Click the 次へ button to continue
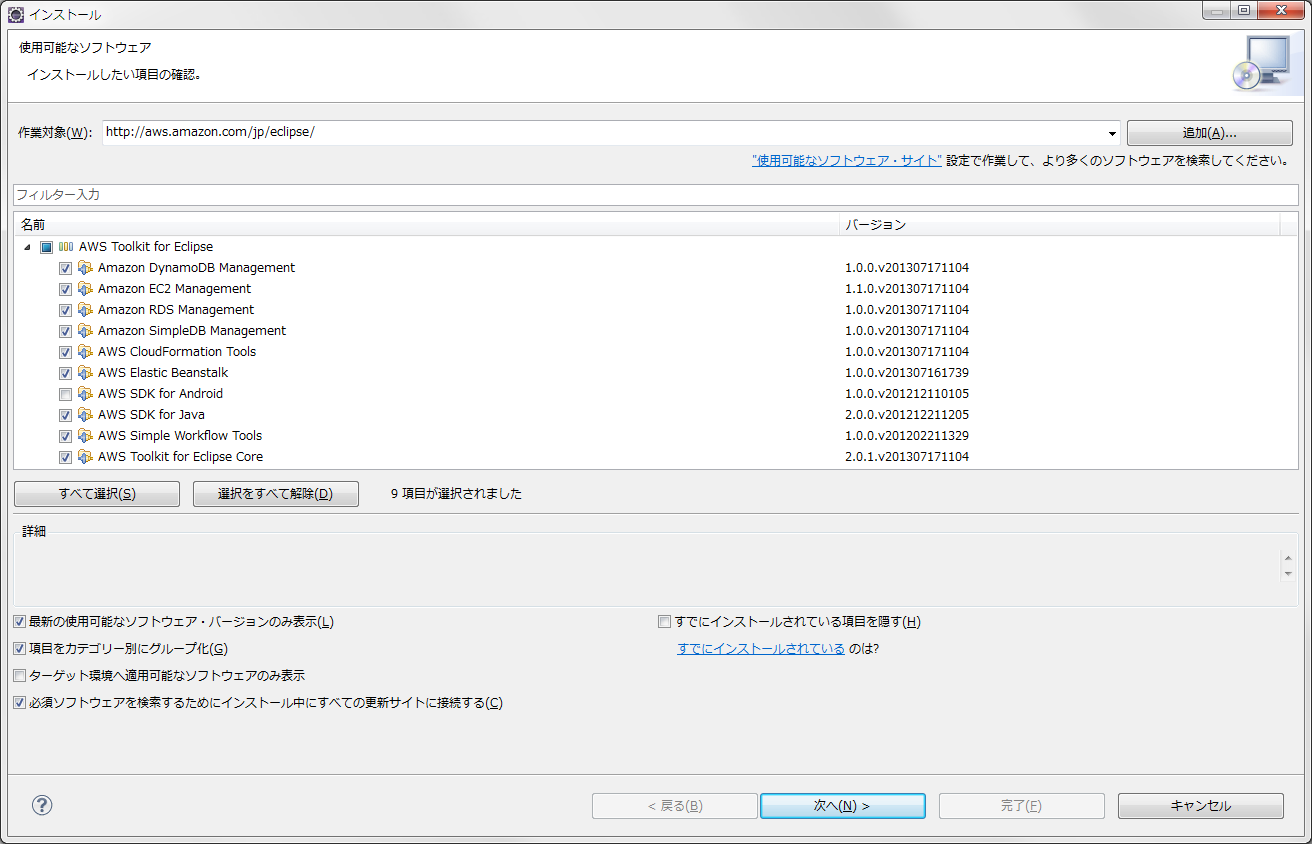 point(842,805)
